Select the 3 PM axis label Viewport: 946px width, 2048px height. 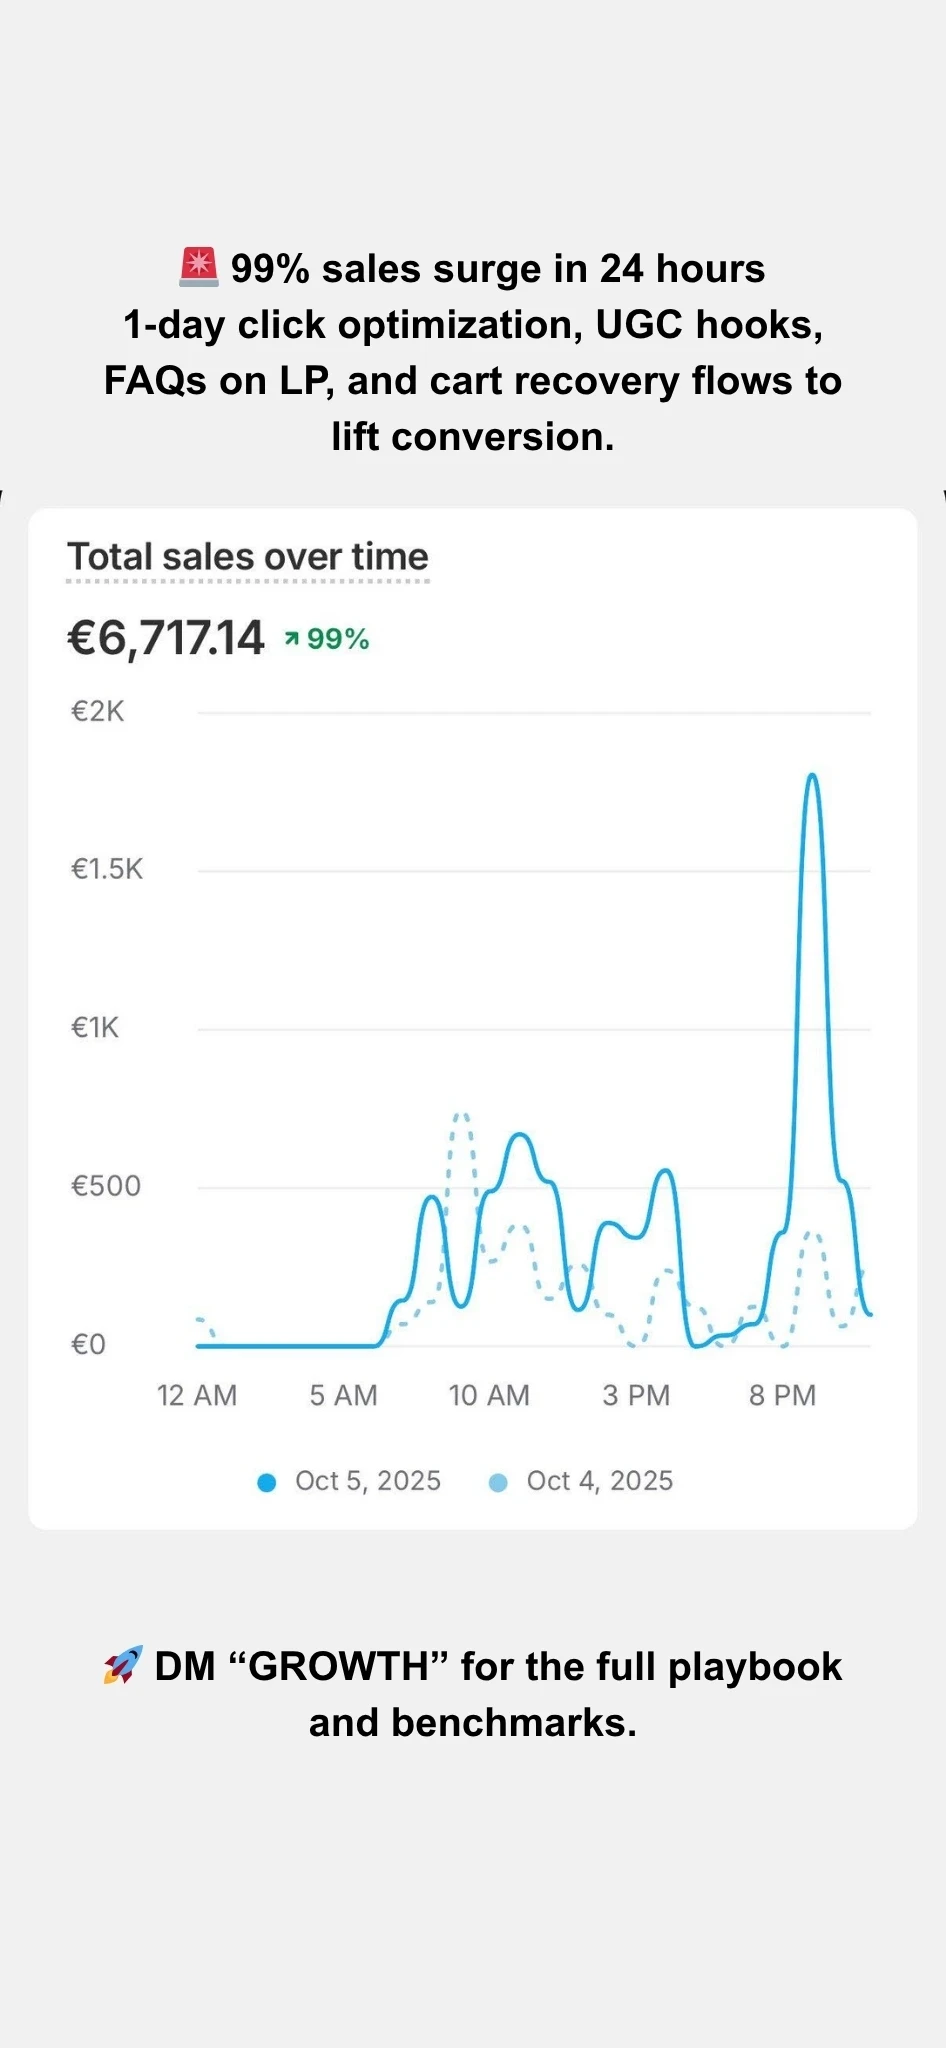pos(636,1395)
